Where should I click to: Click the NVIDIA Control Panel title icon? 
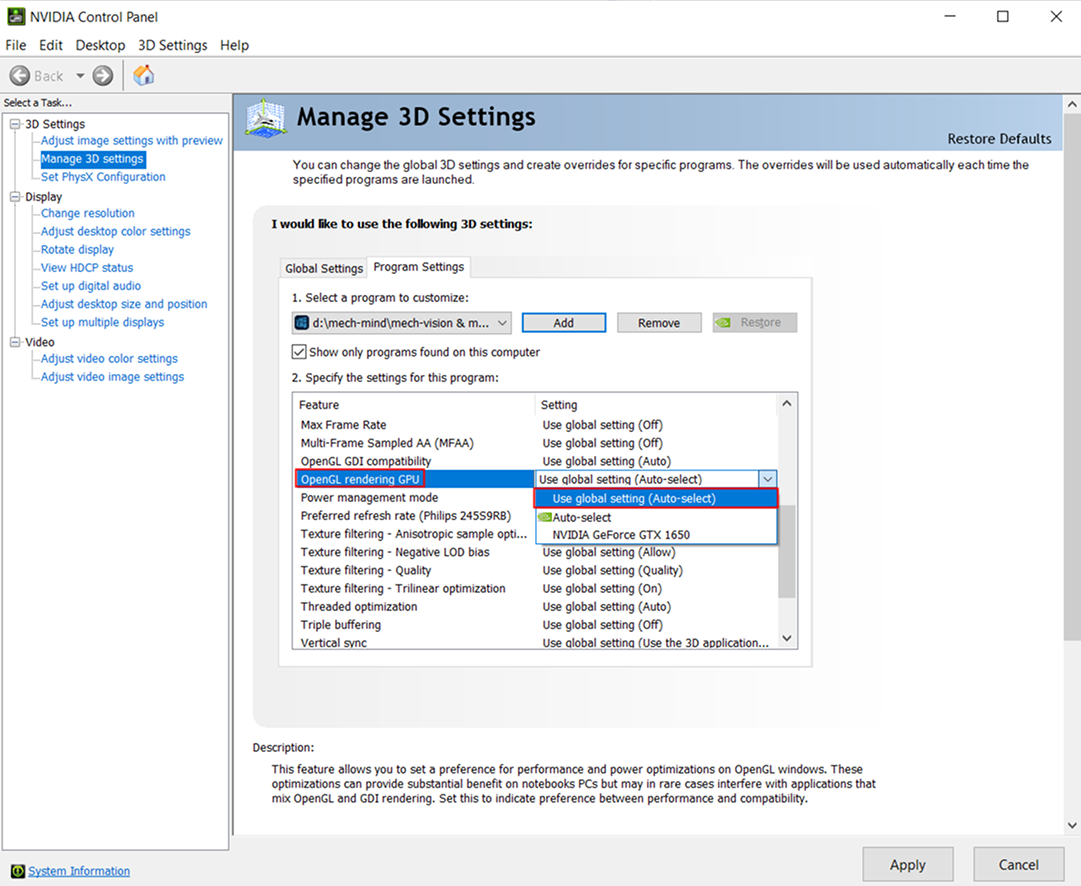pyautogui.click(x=16, y=17)
